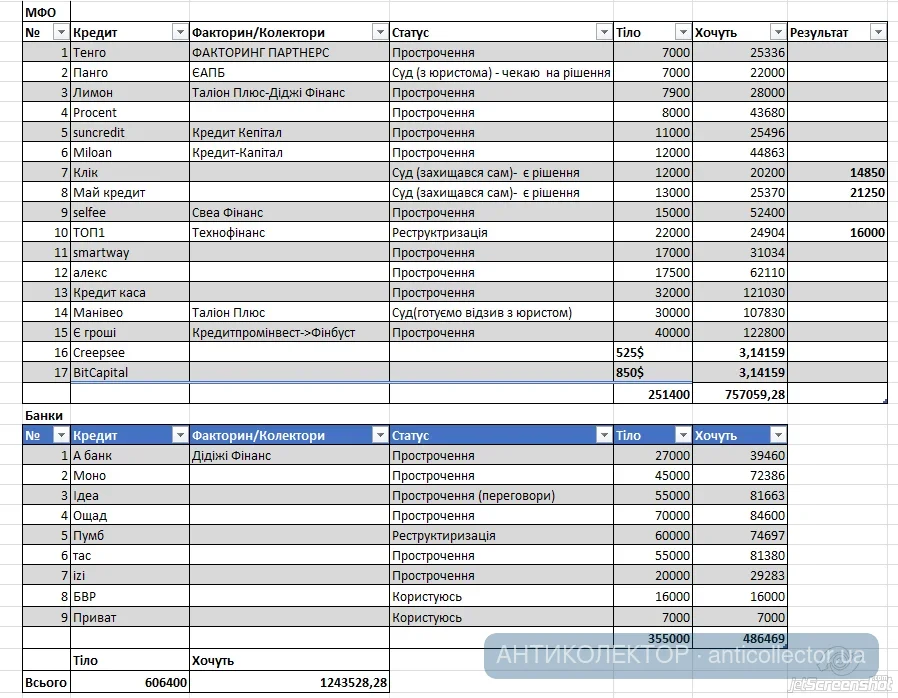Select the Miloan credit cell
The image size is (898, 698).
click(x=130, y=152)
